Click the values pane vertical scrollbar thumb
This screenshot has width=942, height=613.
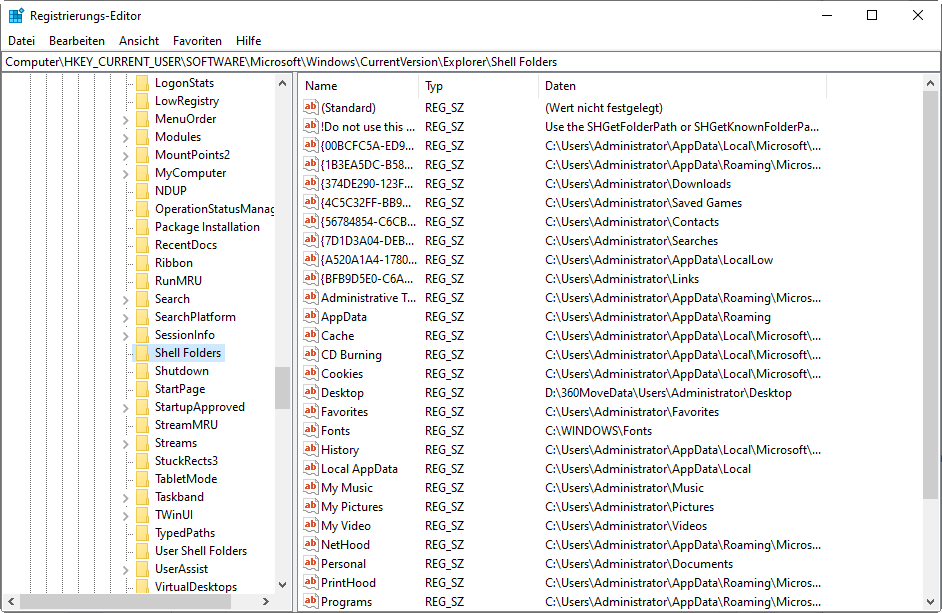pyautogui.click(x=930, y=294)
